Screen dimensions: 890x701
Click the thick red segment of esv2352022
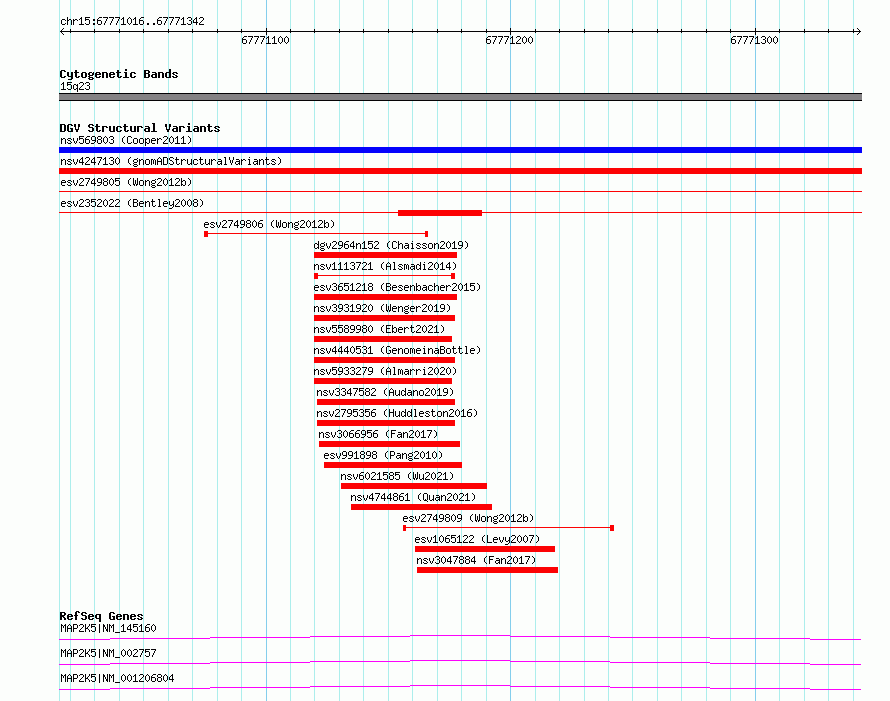[440, 213]
